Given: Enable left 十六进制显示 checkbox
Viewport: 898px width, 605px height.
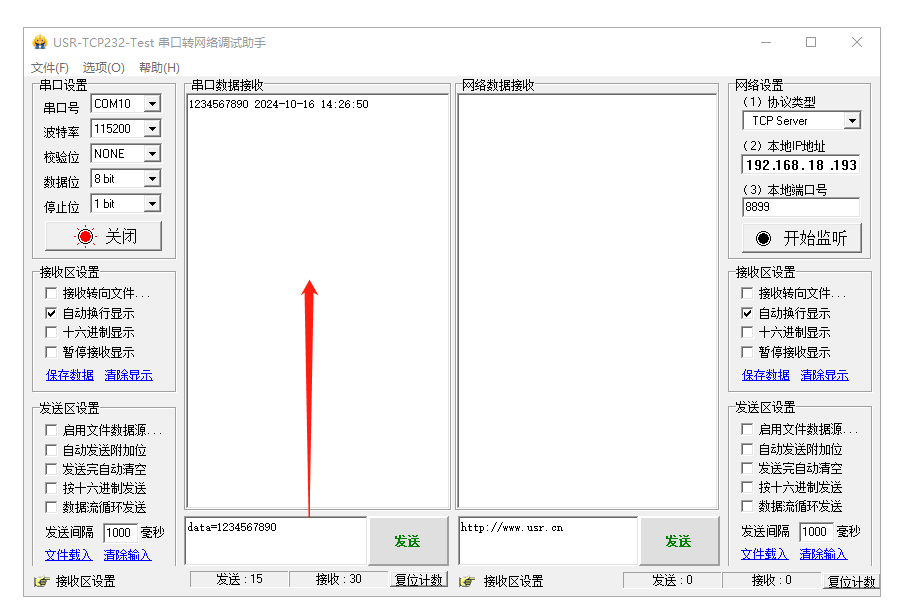Looking at the screenshot, I should click(x=51, y=332).
